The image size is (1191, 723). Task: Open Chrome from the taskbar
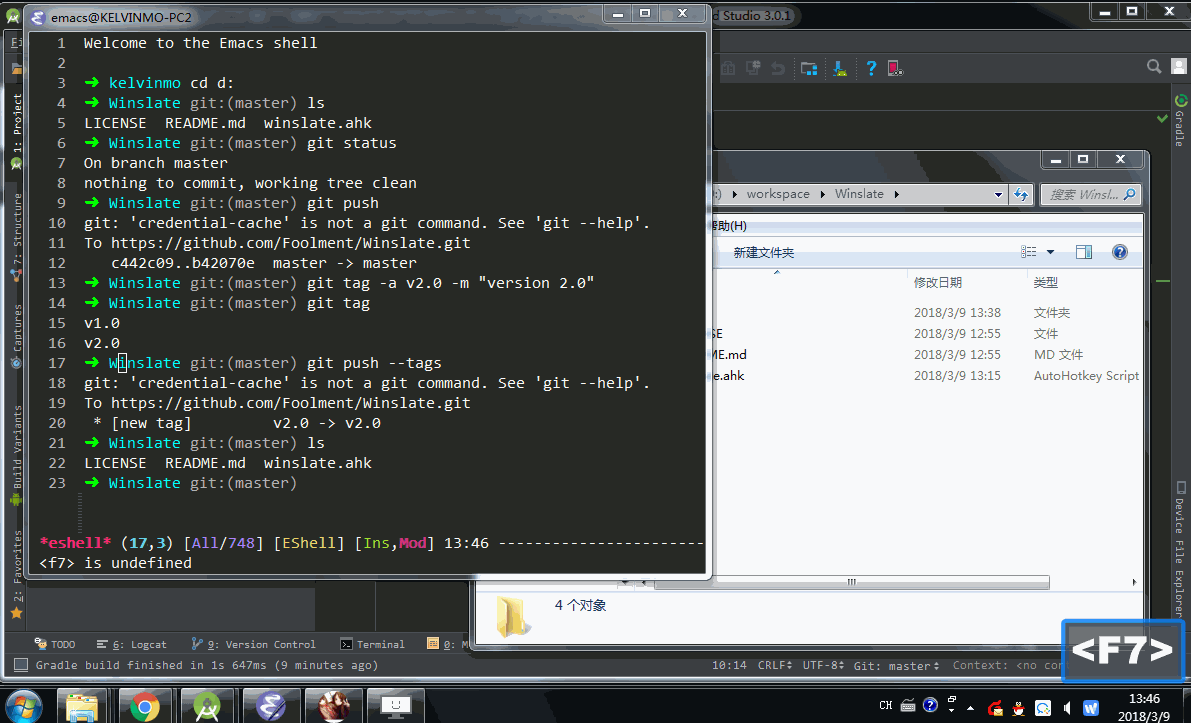[x=144, y=706]
